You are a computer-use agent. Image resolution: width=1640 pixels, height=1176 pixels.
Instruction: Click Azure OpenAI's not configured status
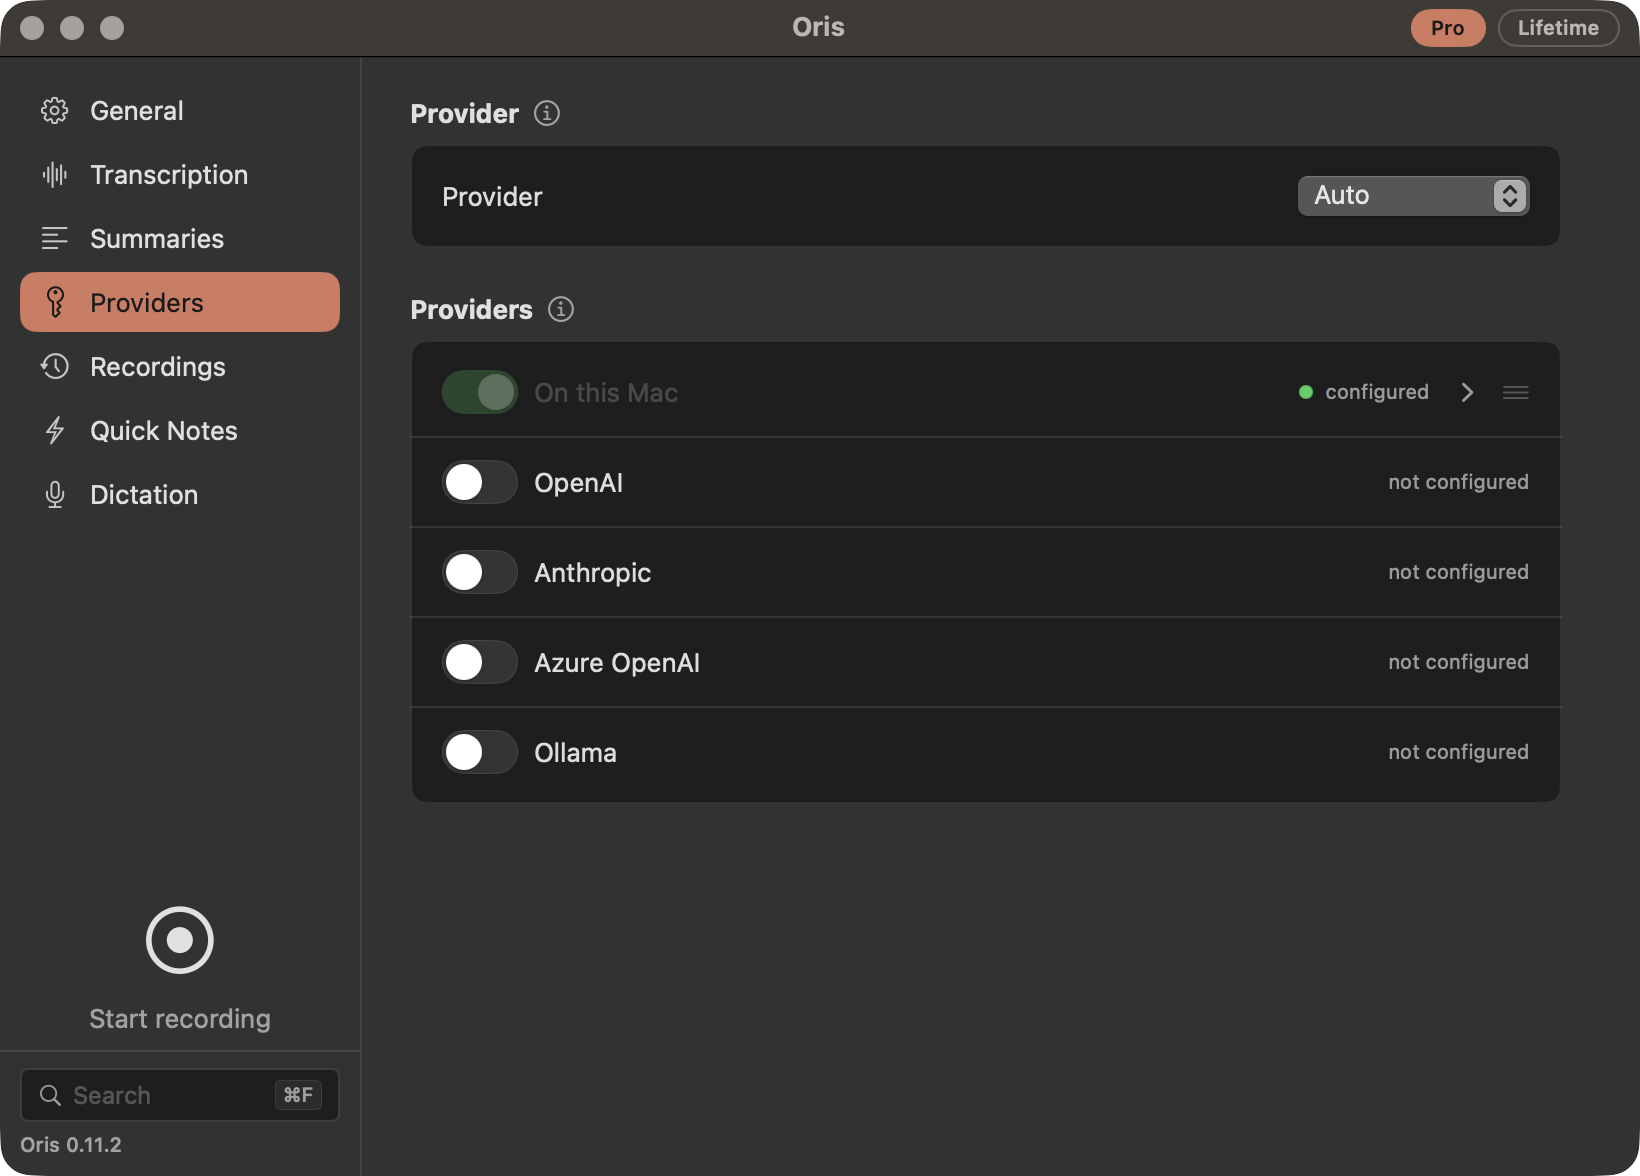1458,662
